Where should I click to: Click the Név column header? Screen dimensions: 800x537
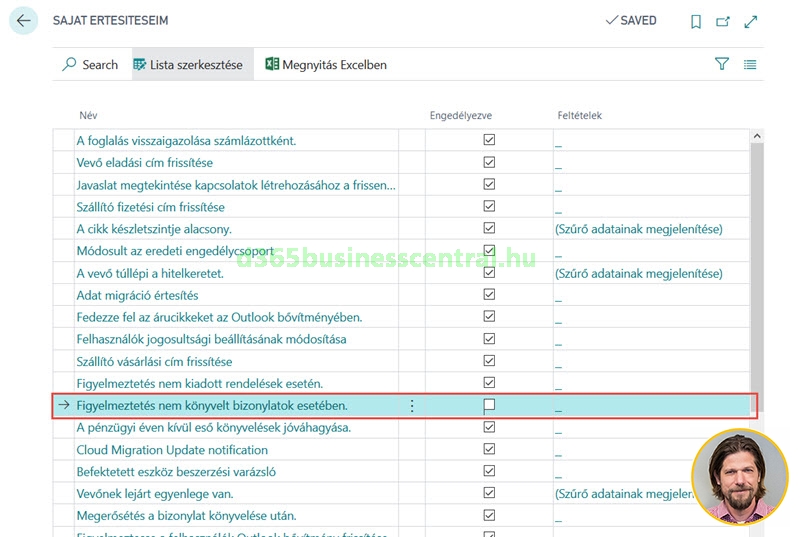(87, 116)
